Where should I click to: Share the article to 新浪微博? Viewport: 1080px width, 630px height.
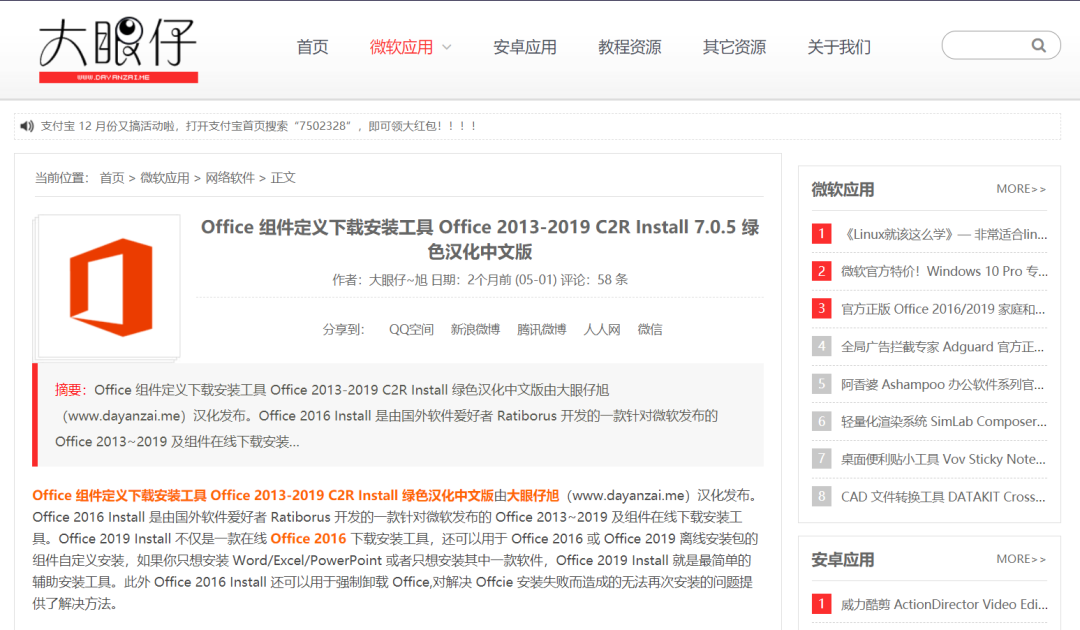[475, 329]
